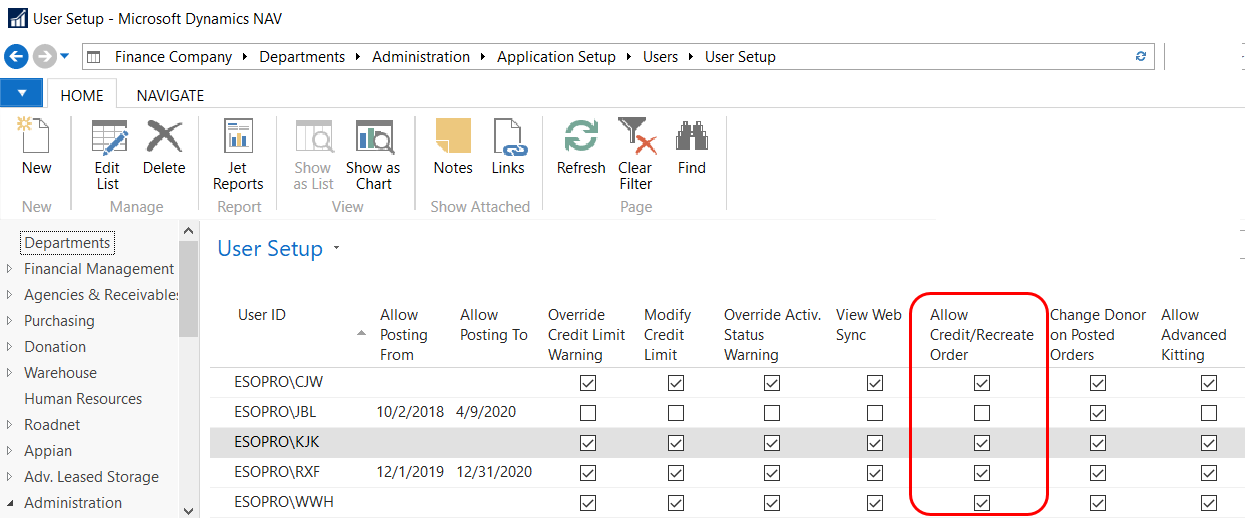
Task: Toggle Allow Advanced Kitting for ESOPRO\JBL
Action: coord(1209,413)
